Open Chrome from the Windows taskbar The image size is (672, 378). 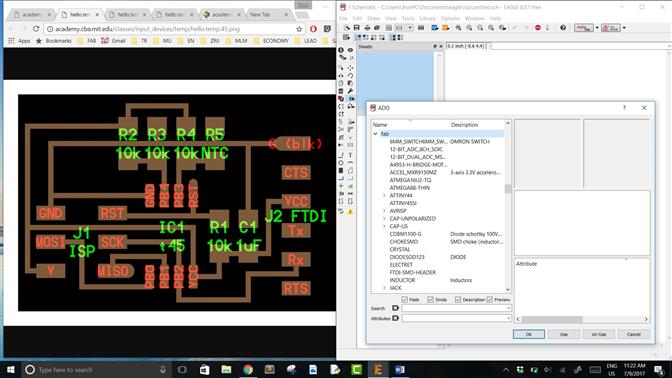coord(248,369)
